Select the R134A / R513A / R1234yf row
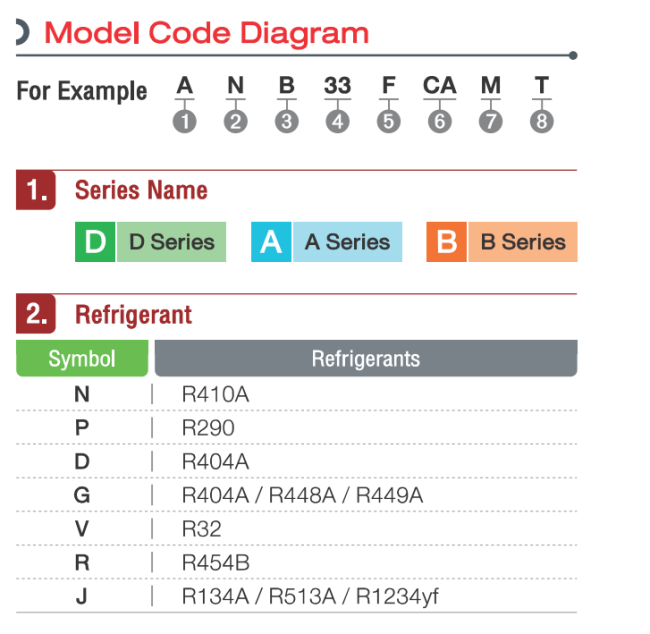Viewport: 650px width, 634px height. pos(309,597)
